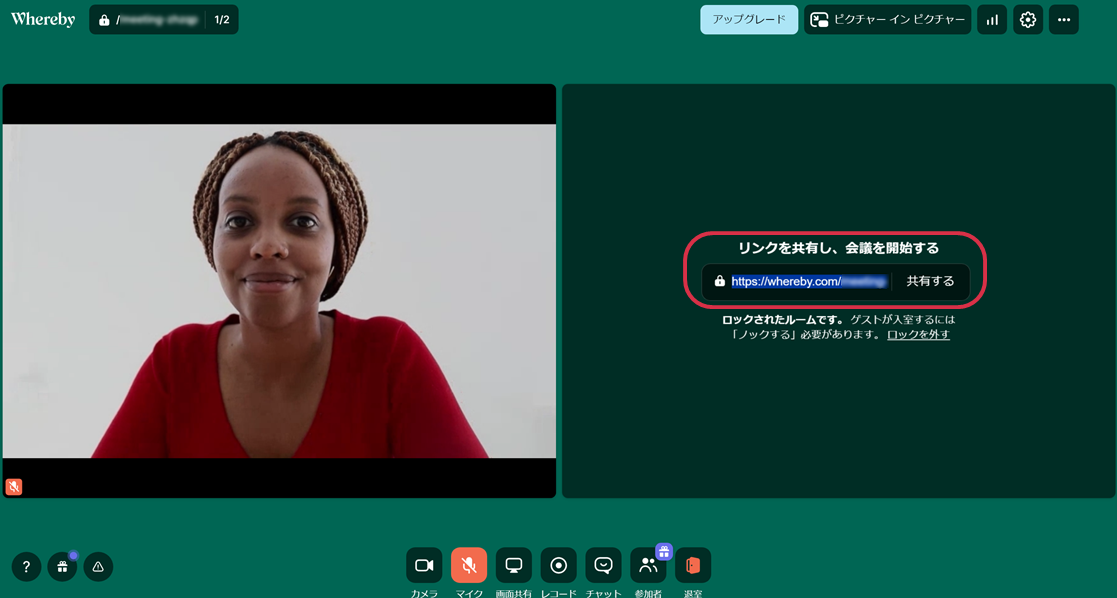Open connection quality signal bars
Viewport: 1117px width, 598px height.
coord(992,20)
